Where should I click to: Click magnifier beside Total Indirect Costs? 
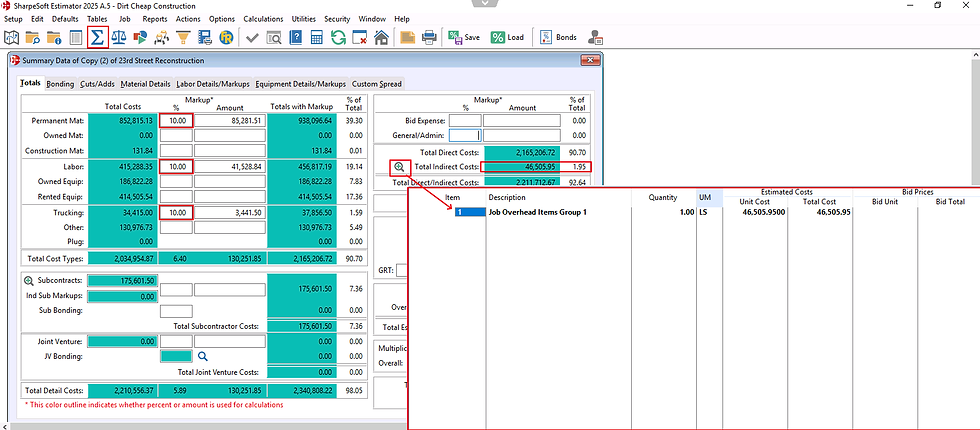click(x=399, y=167)
